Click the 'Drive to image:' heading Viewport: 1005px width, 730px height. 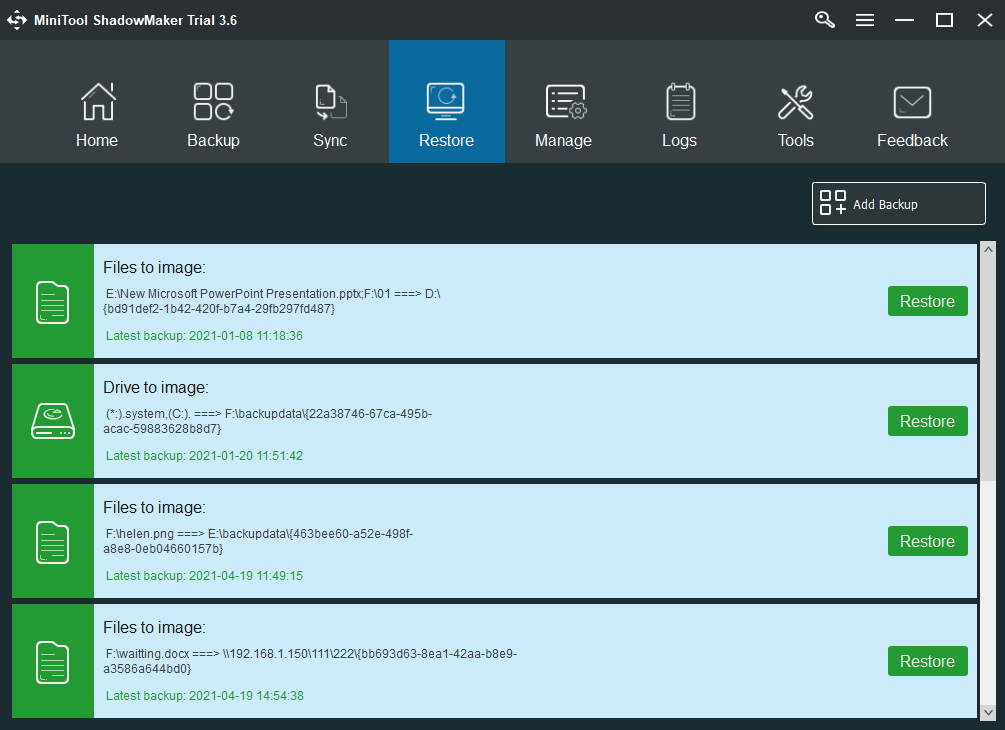coord(156,387)
